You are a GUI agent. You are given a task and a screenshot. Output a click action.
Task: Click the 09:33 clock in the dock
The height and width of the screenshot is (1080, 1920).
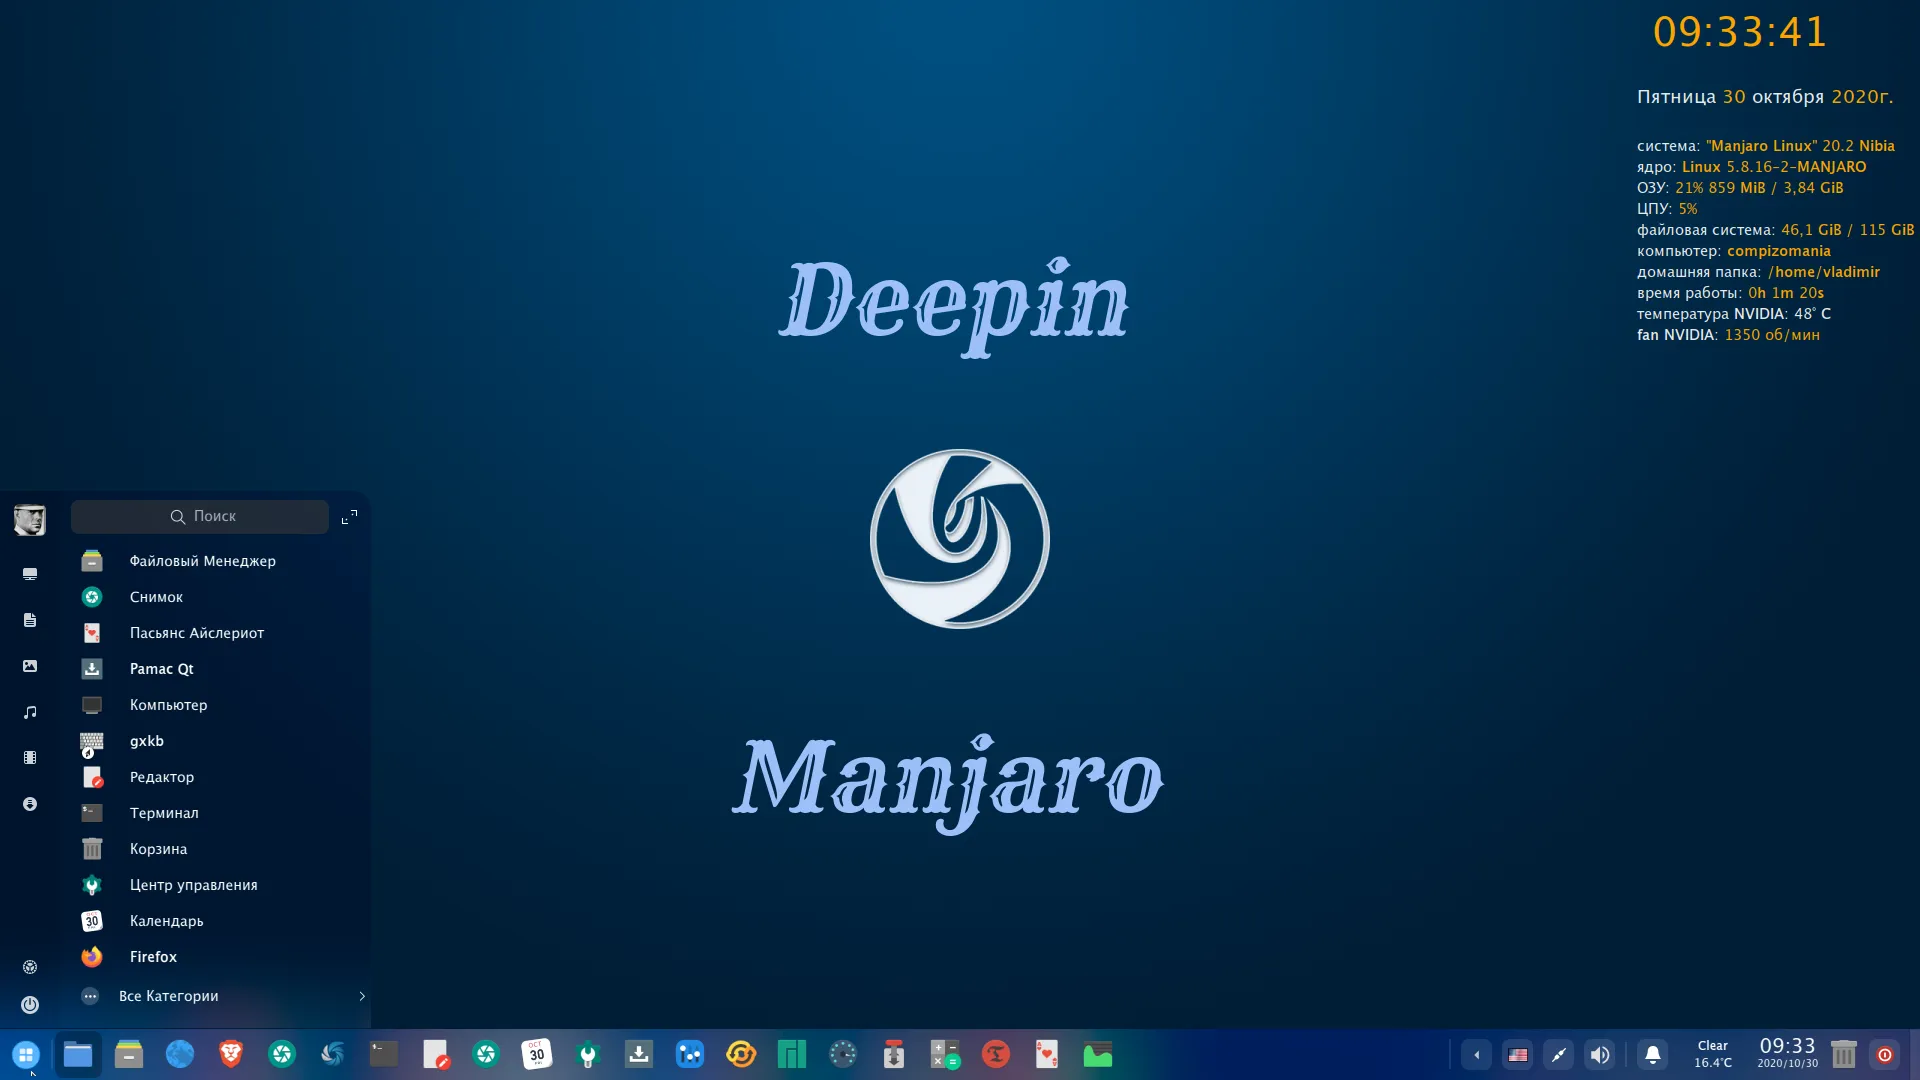1788,1053
